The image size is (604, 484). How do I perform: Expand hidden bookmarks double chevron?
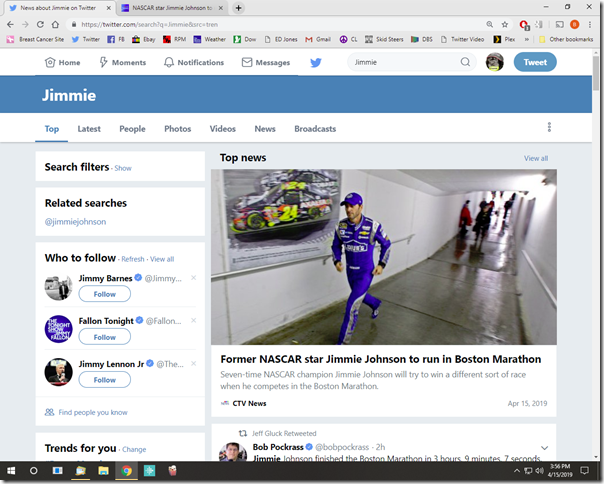[527, 39]
